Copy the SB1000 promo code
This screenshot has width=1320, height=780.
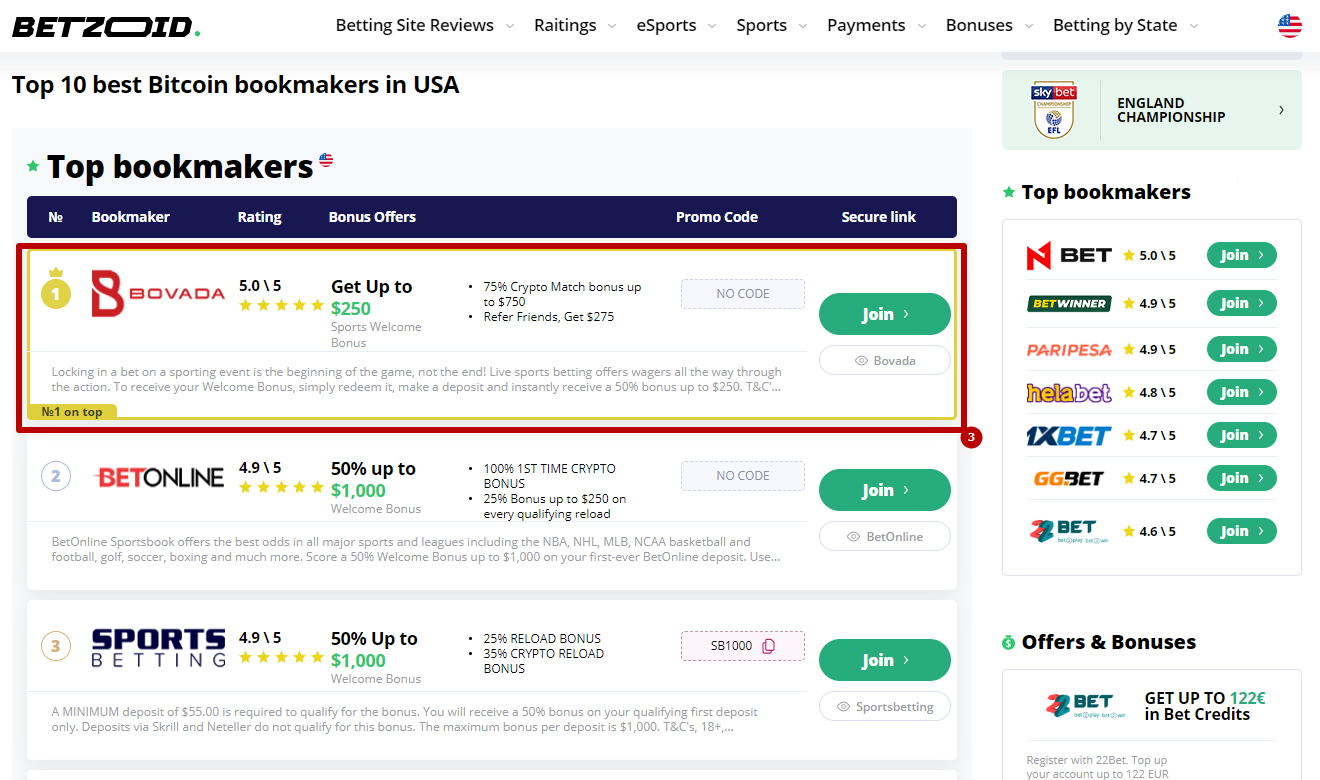(x=768, y=646)
